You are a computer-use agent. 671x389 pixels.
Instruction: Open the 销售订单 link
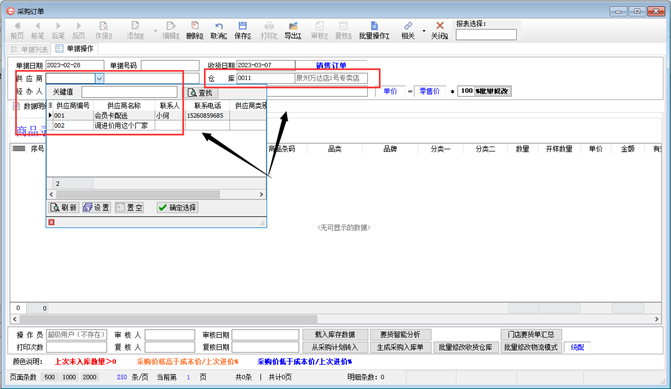tap(331, 65)
